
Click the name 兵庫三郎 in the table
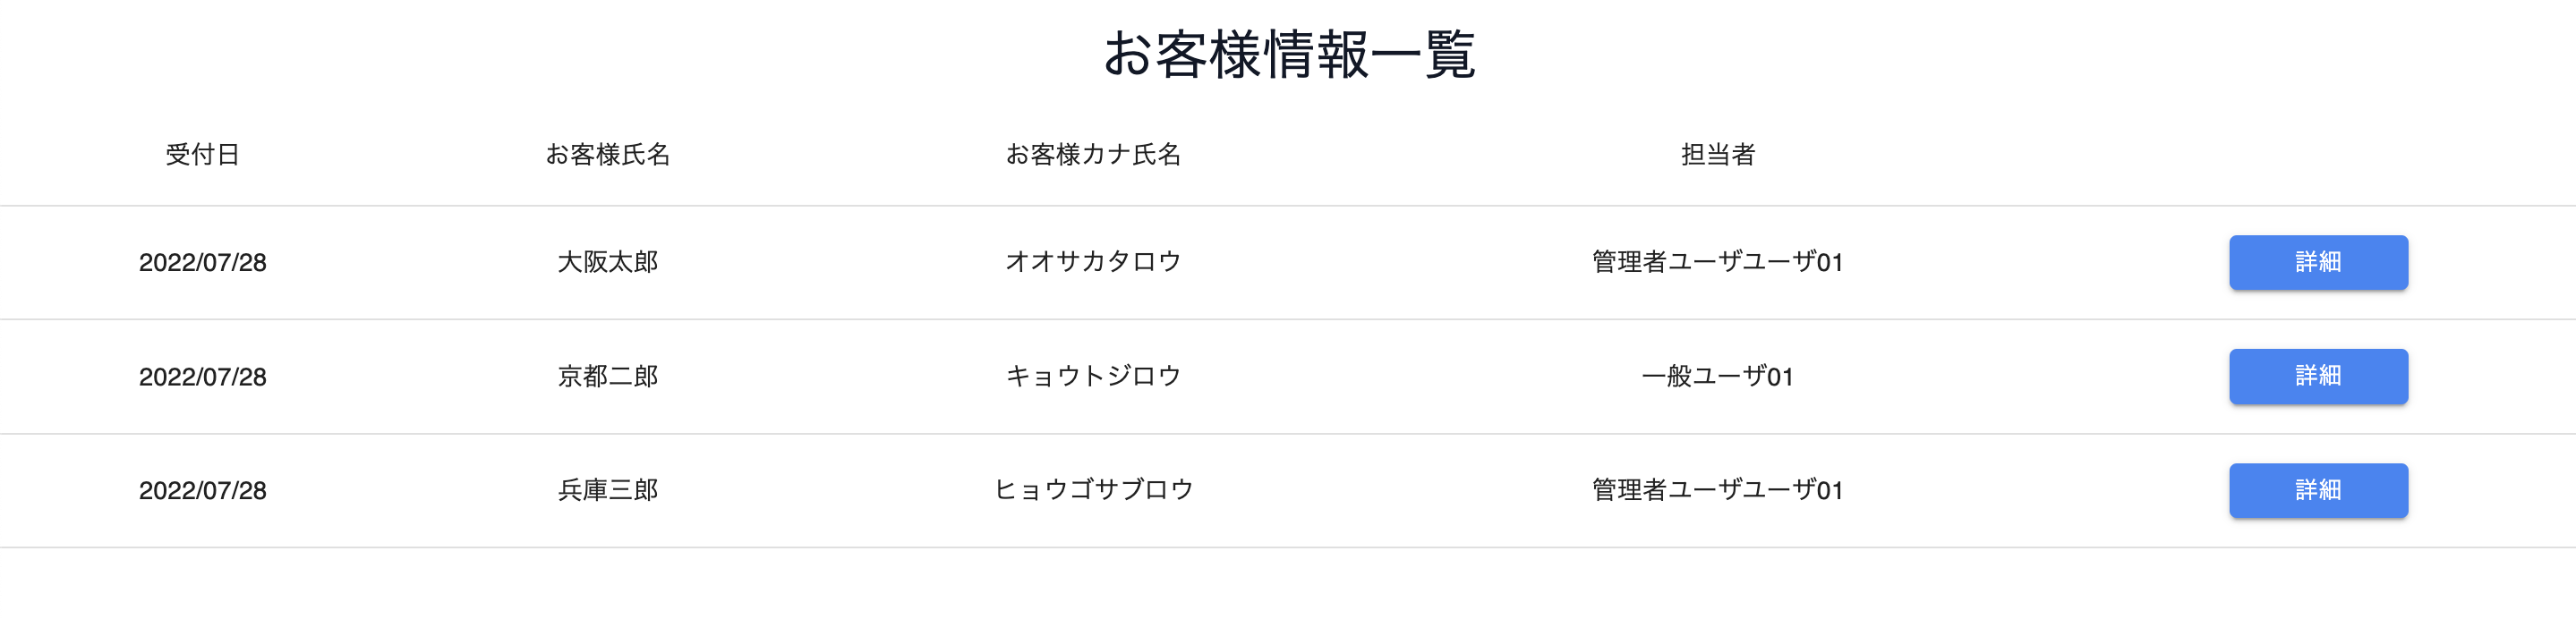point(608,490)
